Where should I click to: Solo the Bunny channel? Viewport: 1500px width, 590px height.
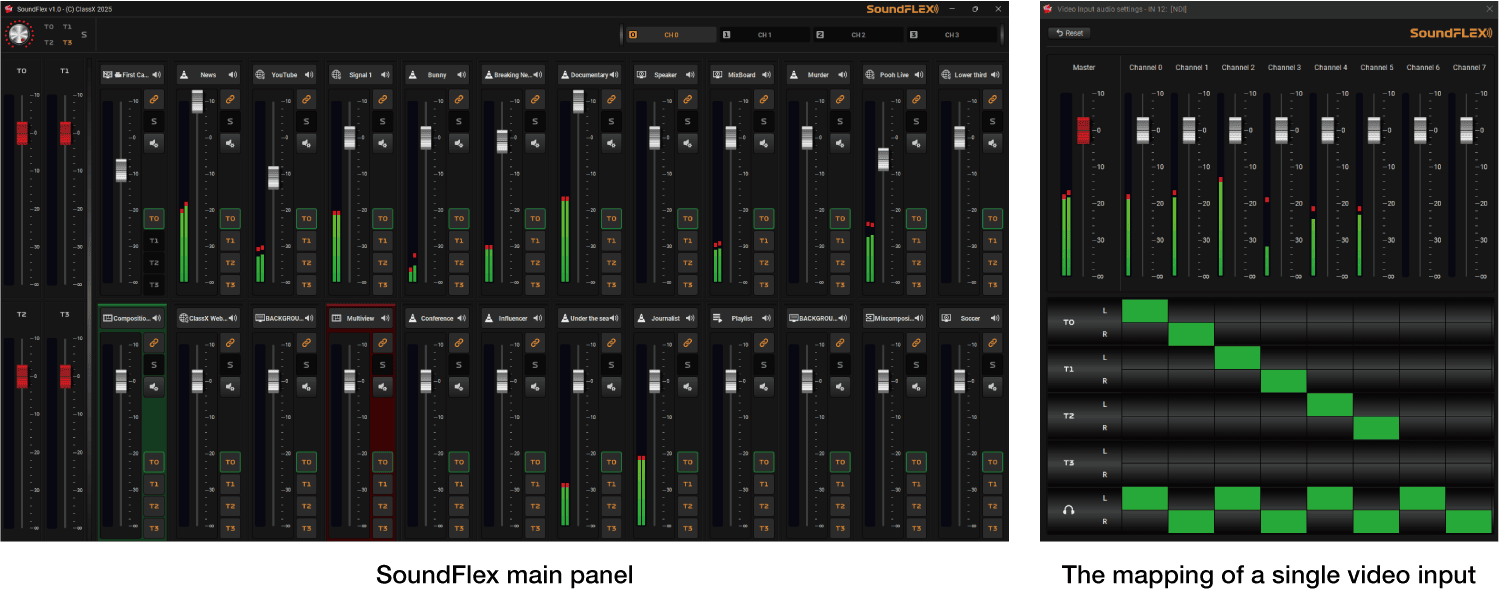pyautogui.click(x=459, y=121)
